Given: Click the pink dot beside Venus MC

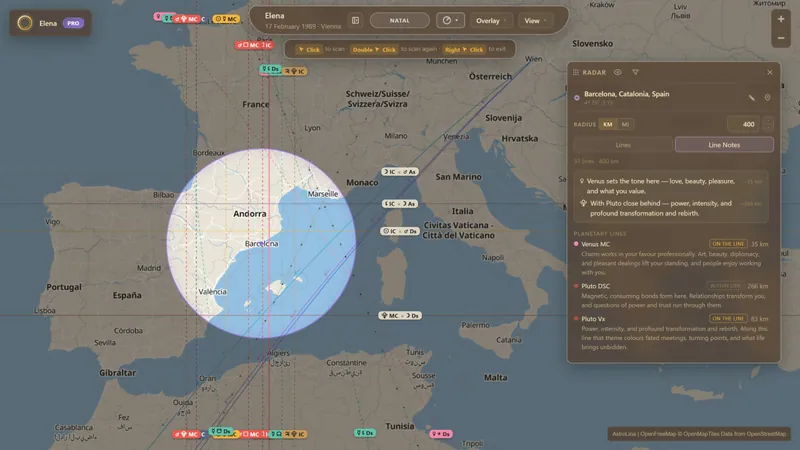Looking at the screenshot, I should pyautogui.click(x=576, y=244).
